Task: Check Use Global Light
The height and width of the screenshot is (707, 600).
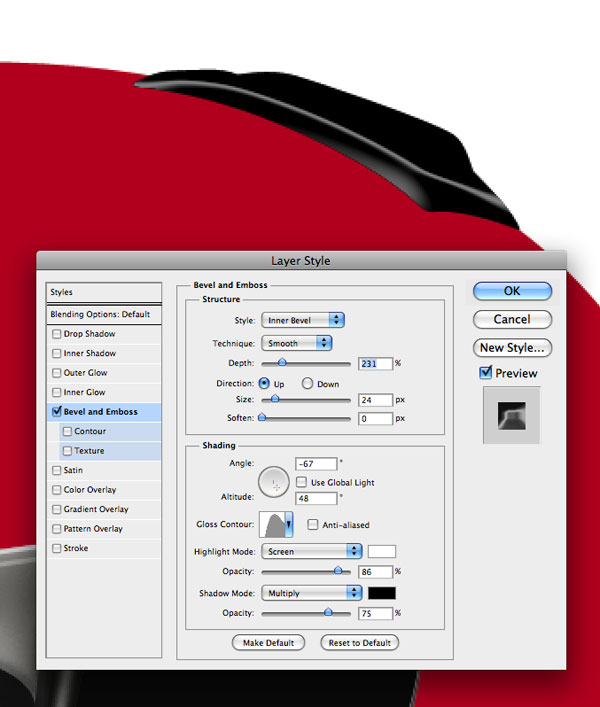Action: pyautogui.click(x=301, y=482)
